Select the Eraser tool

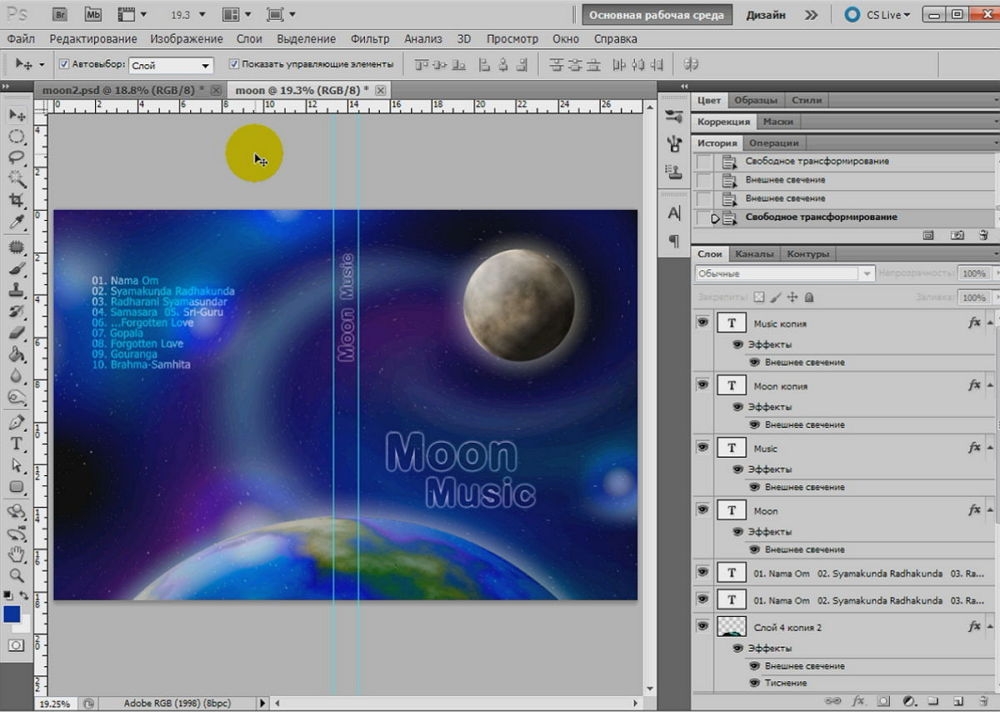(17, 333)
